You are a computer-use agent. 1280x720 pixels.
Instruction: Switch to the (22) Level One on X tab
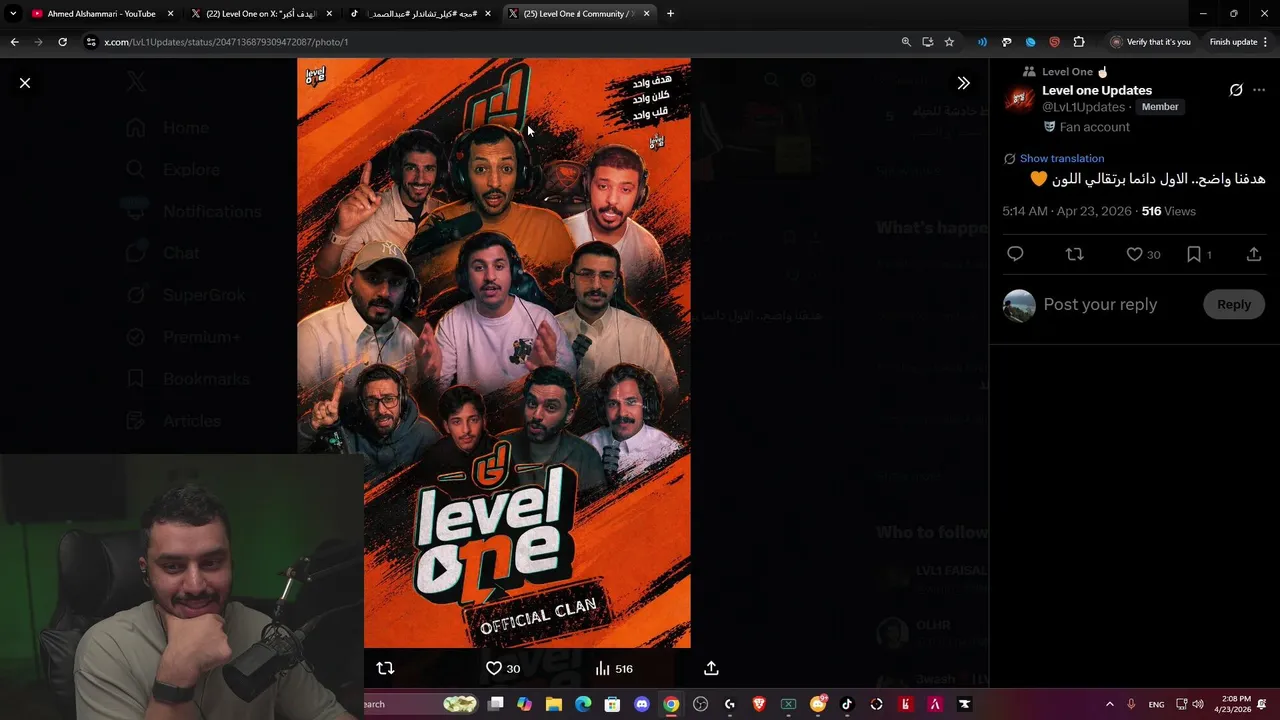pyautogui.click(x=261, y=14)
